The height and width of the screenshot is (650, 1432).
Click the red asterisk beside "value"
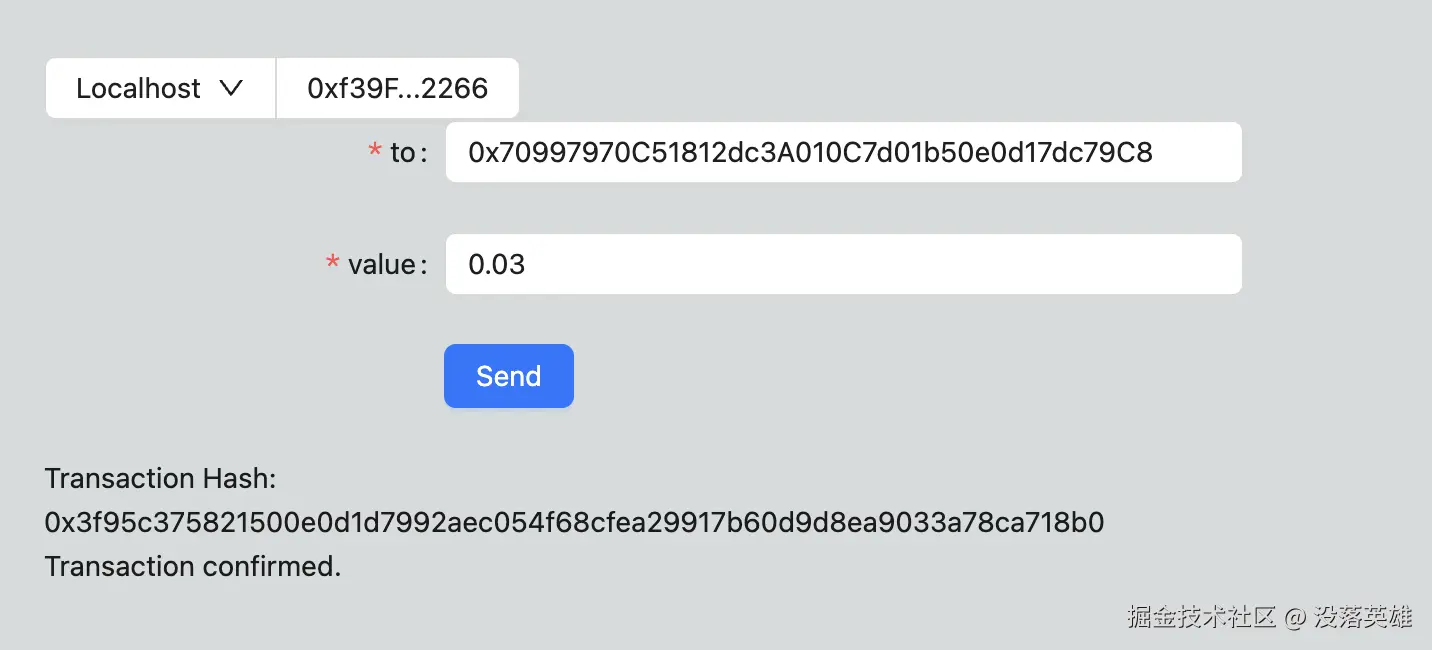pyautogui.click(x=333, y=264)
